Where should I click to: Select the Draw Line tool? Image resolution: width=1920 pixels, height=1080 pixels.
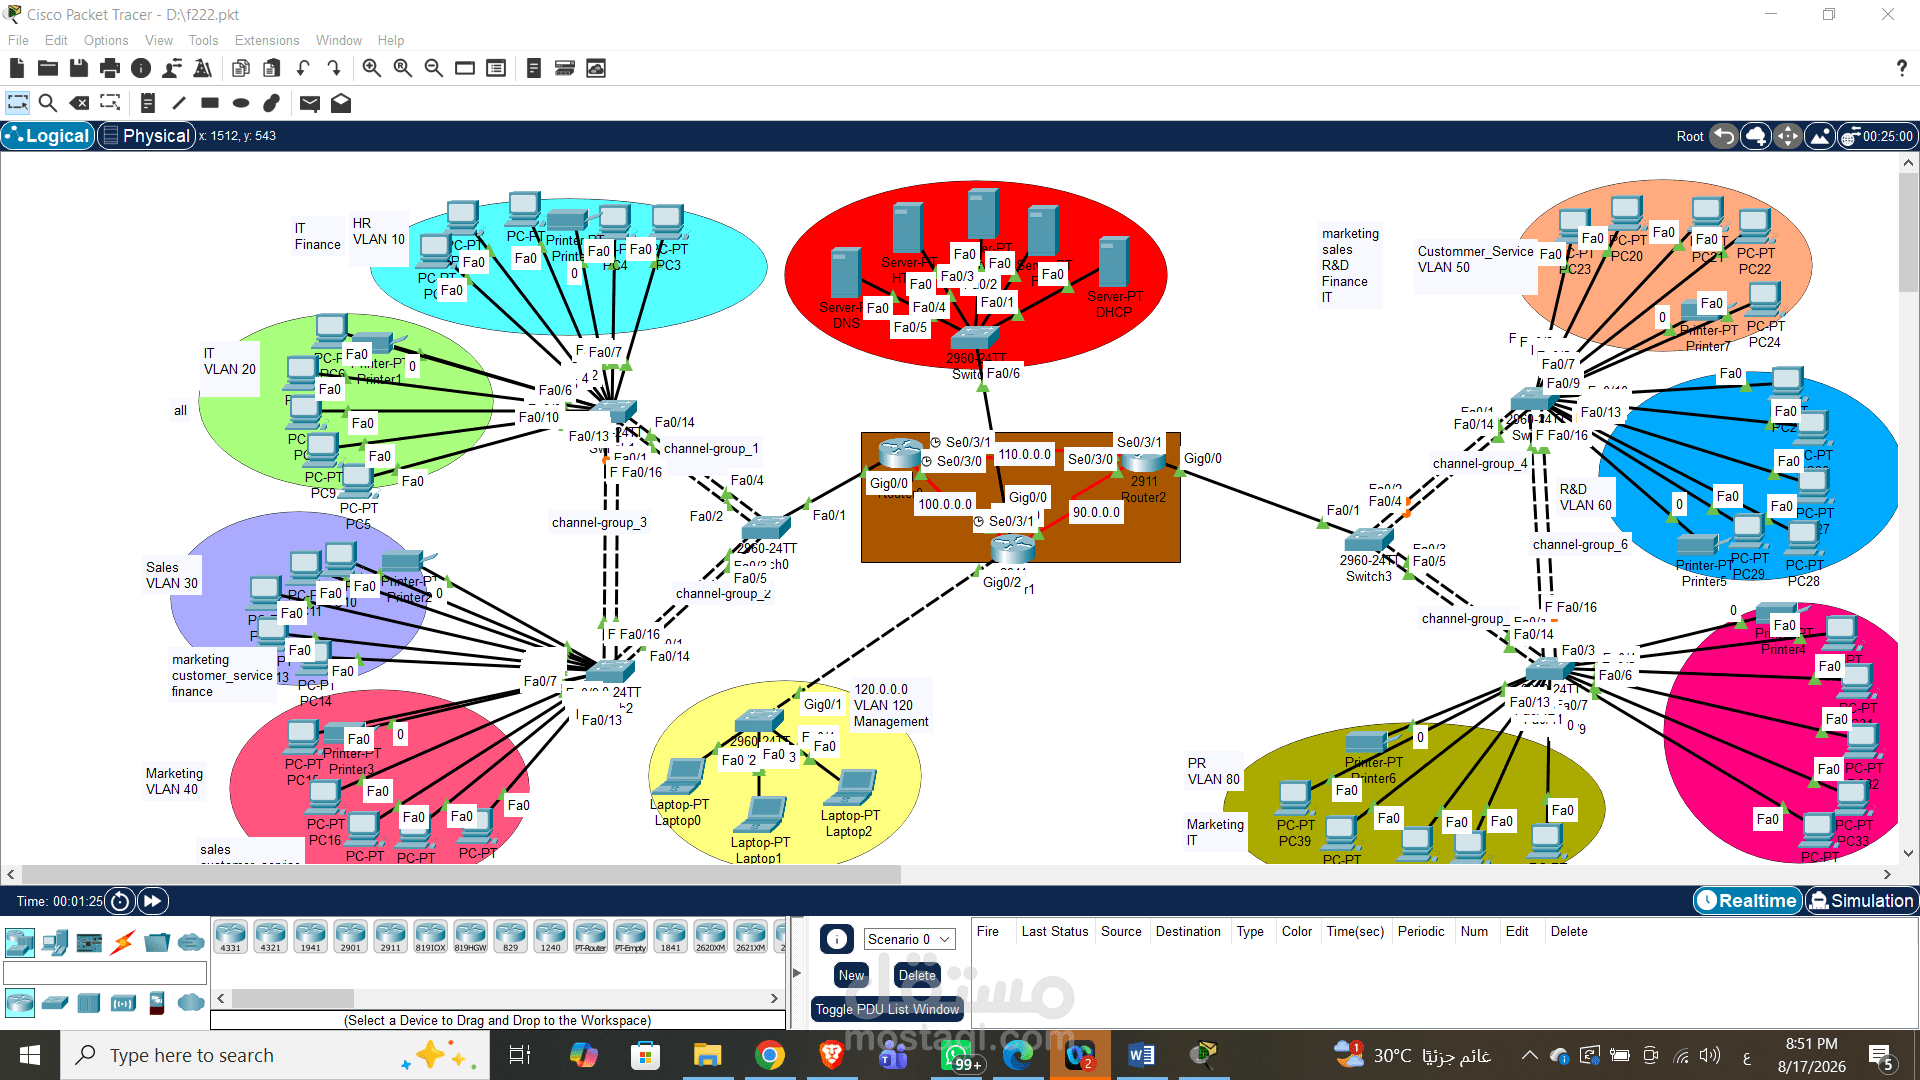pos(179,103)
